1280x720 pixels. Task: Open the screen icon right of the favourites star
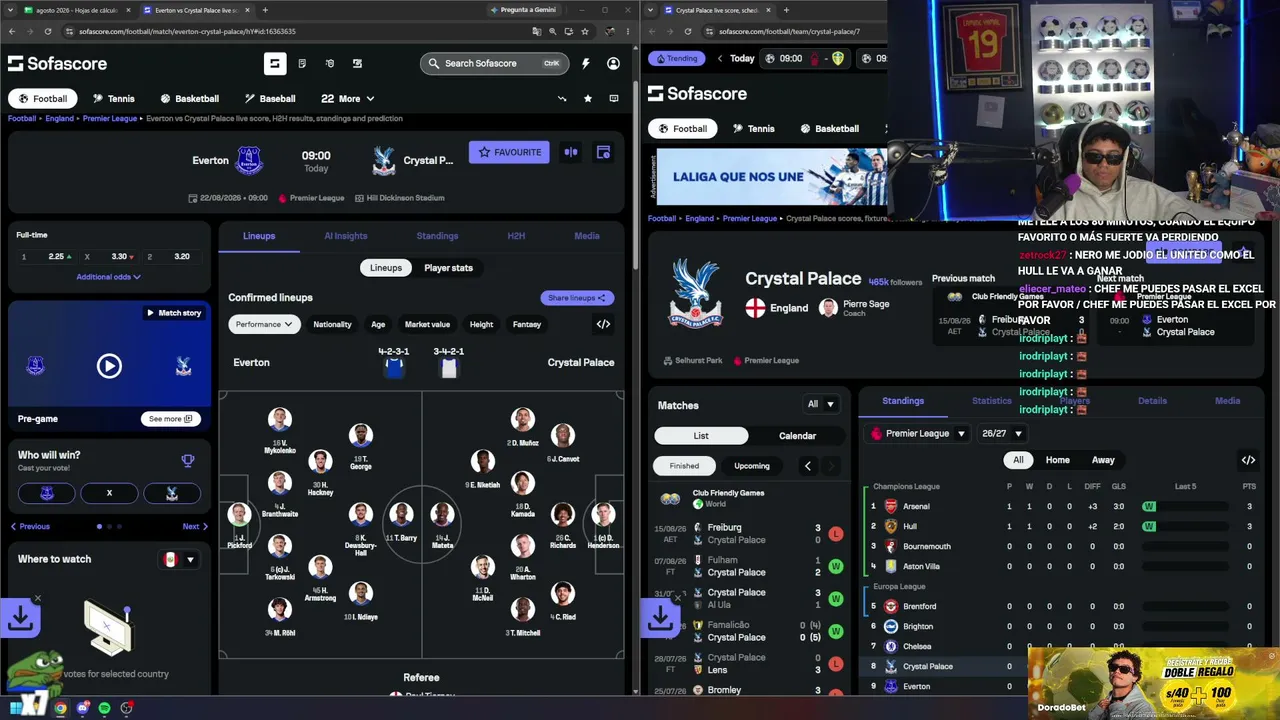click(x=613, y=98)
